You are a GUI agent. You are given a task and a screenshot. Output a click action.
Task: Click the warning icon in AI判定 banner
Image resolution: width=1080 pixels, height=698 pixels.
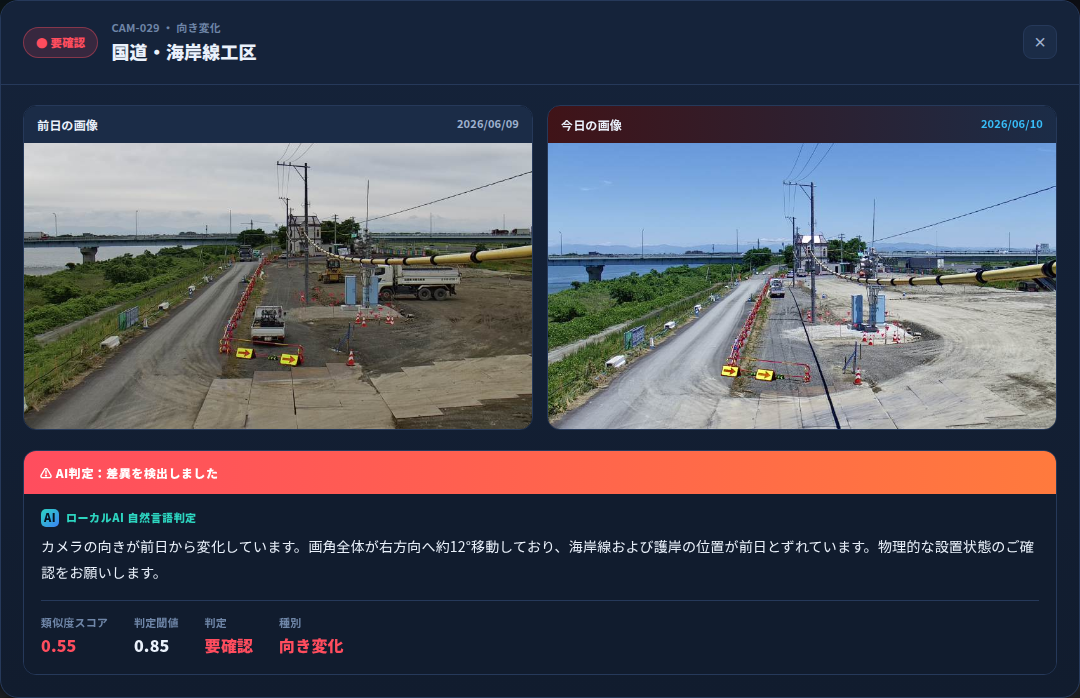[x=46, y=473]
